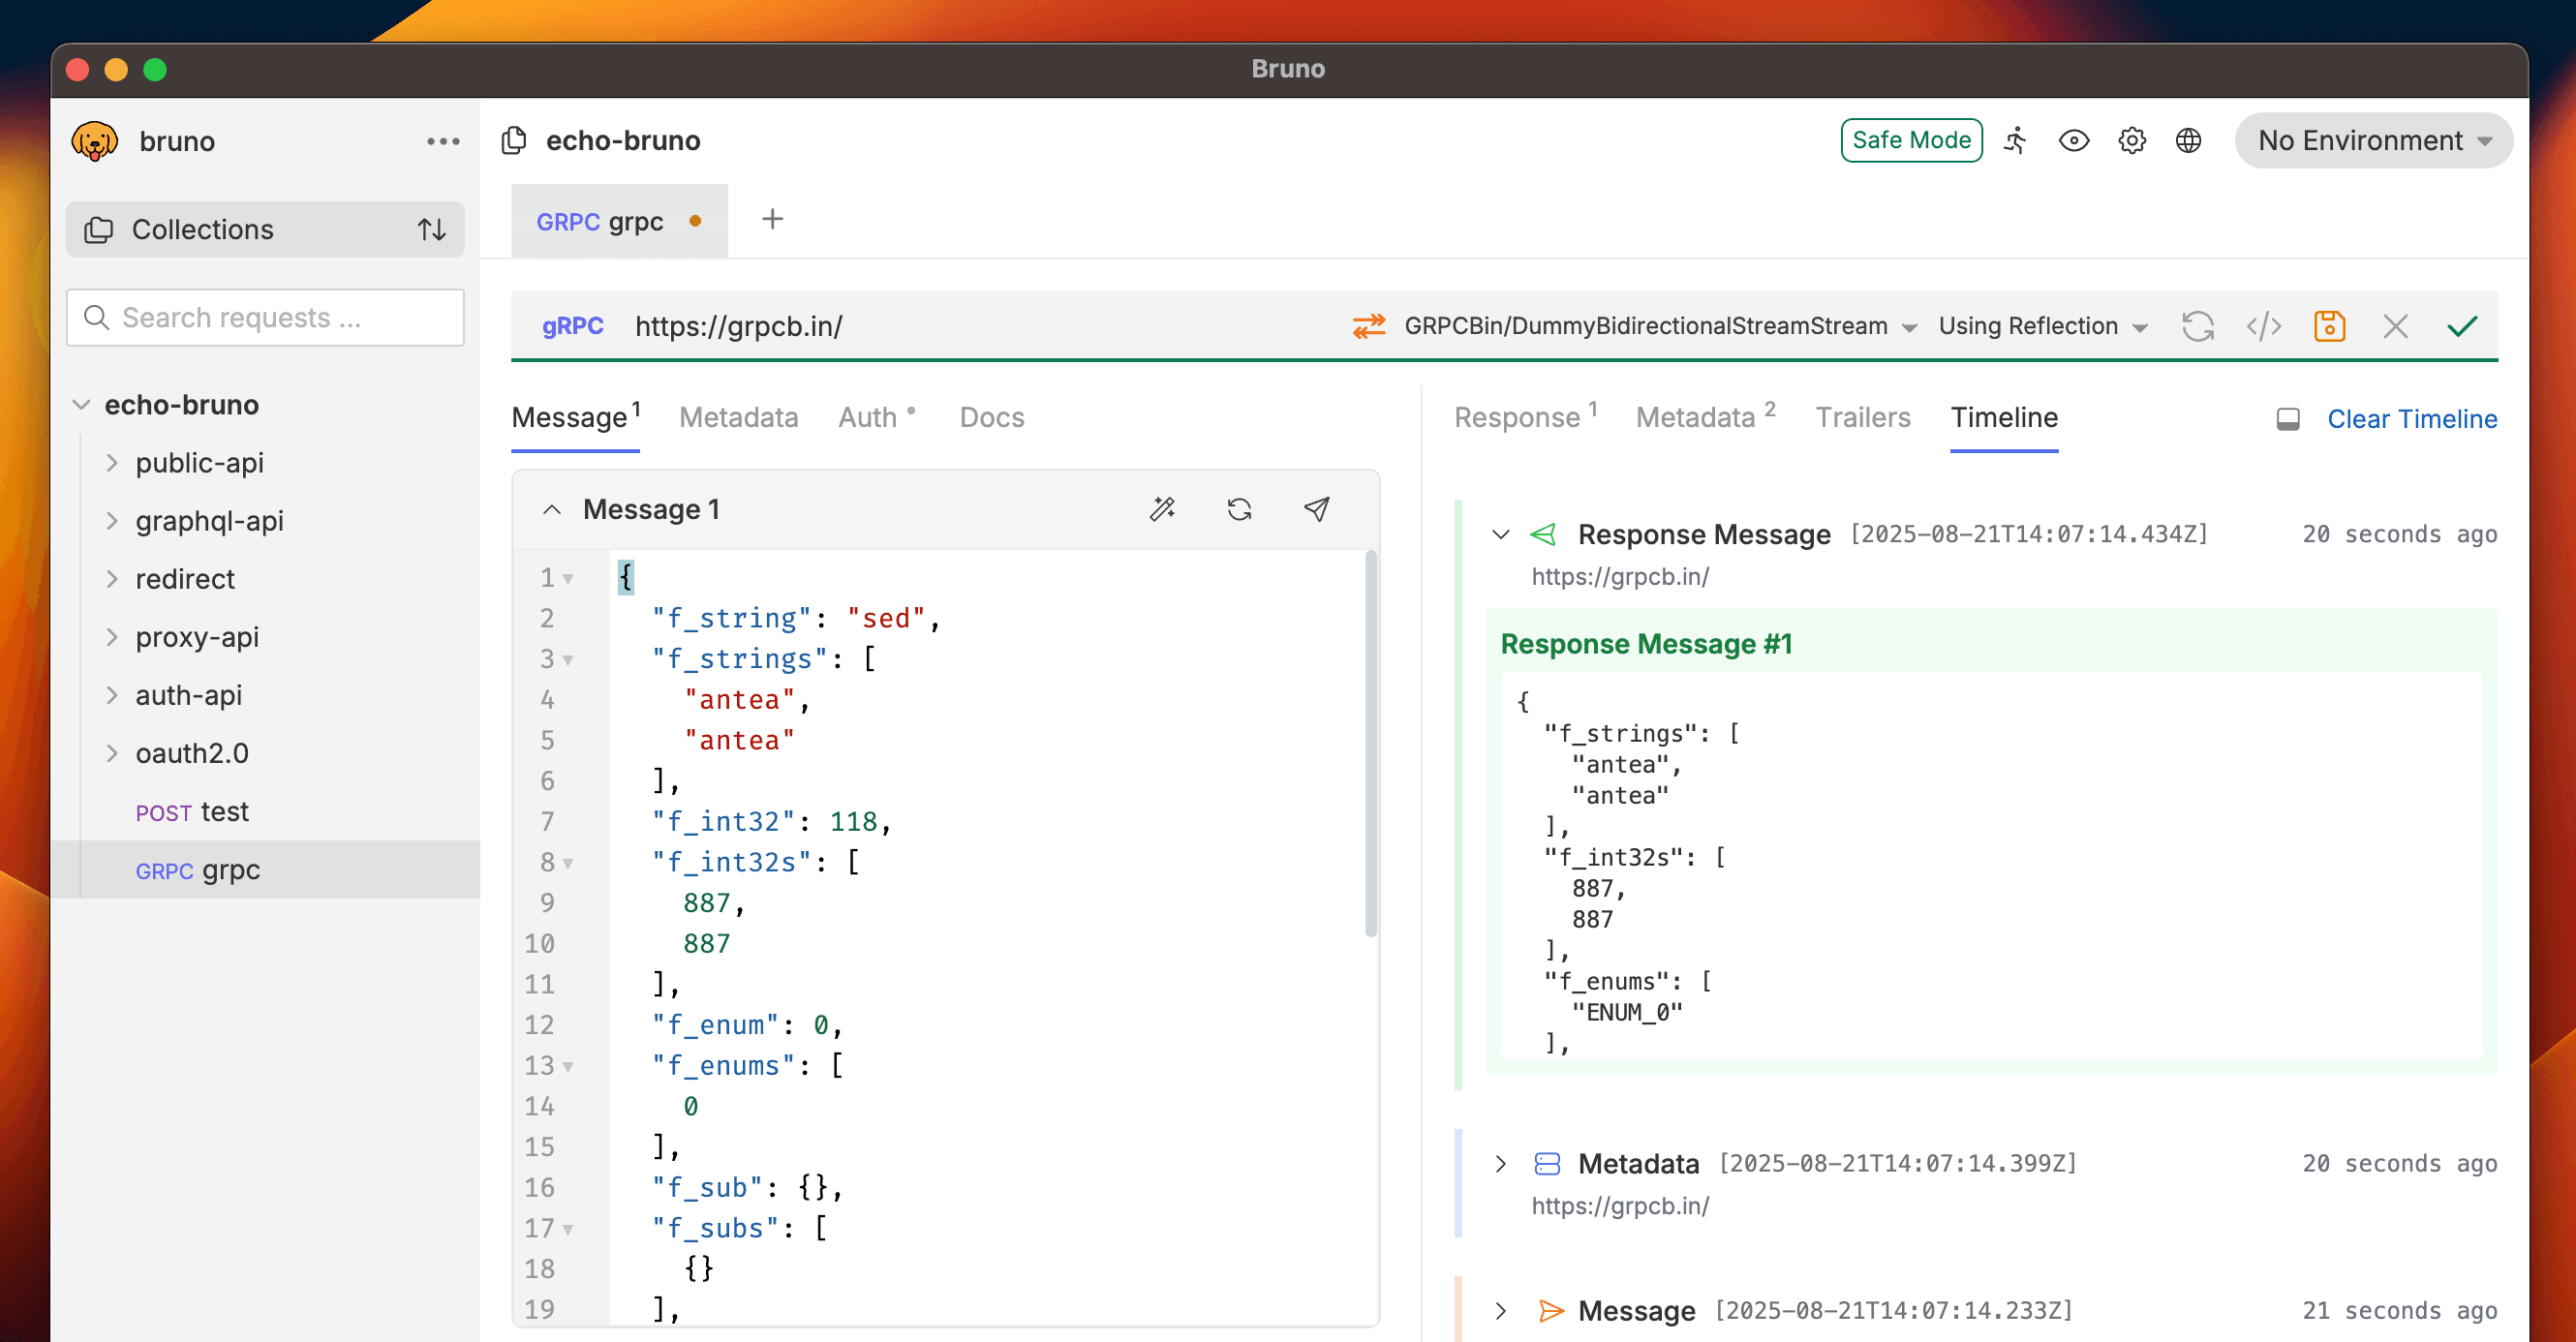The image size is (2576, 1342).
Task: Open the generate code icon
Action: tap(2263, 326)
